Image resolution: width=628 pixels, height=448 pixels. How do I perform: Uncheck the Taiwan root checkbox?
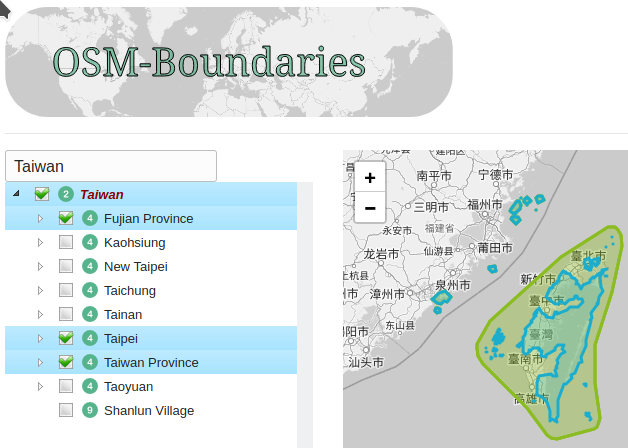pyautogui.click(x=42, y=194)
